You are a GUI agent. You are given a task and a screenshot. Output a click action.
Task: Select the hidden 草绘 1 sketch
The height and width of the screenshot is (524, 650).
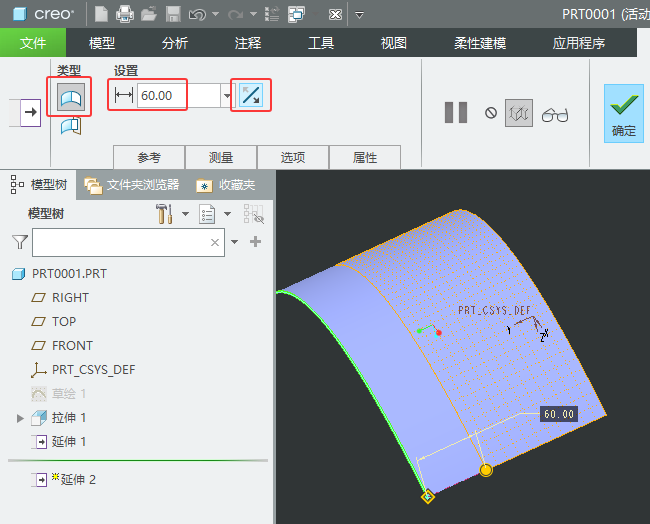(59, 393)
